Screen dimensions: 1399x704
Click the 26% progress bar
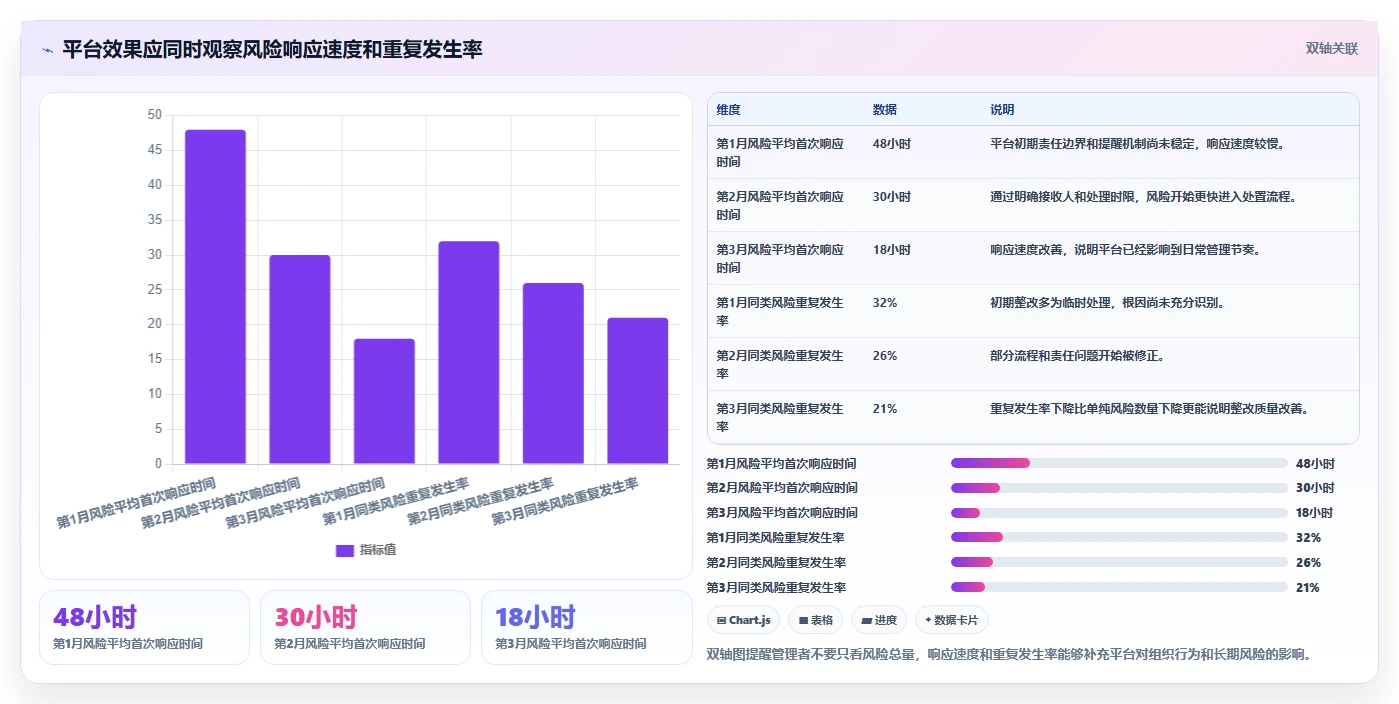point(1119,562)
